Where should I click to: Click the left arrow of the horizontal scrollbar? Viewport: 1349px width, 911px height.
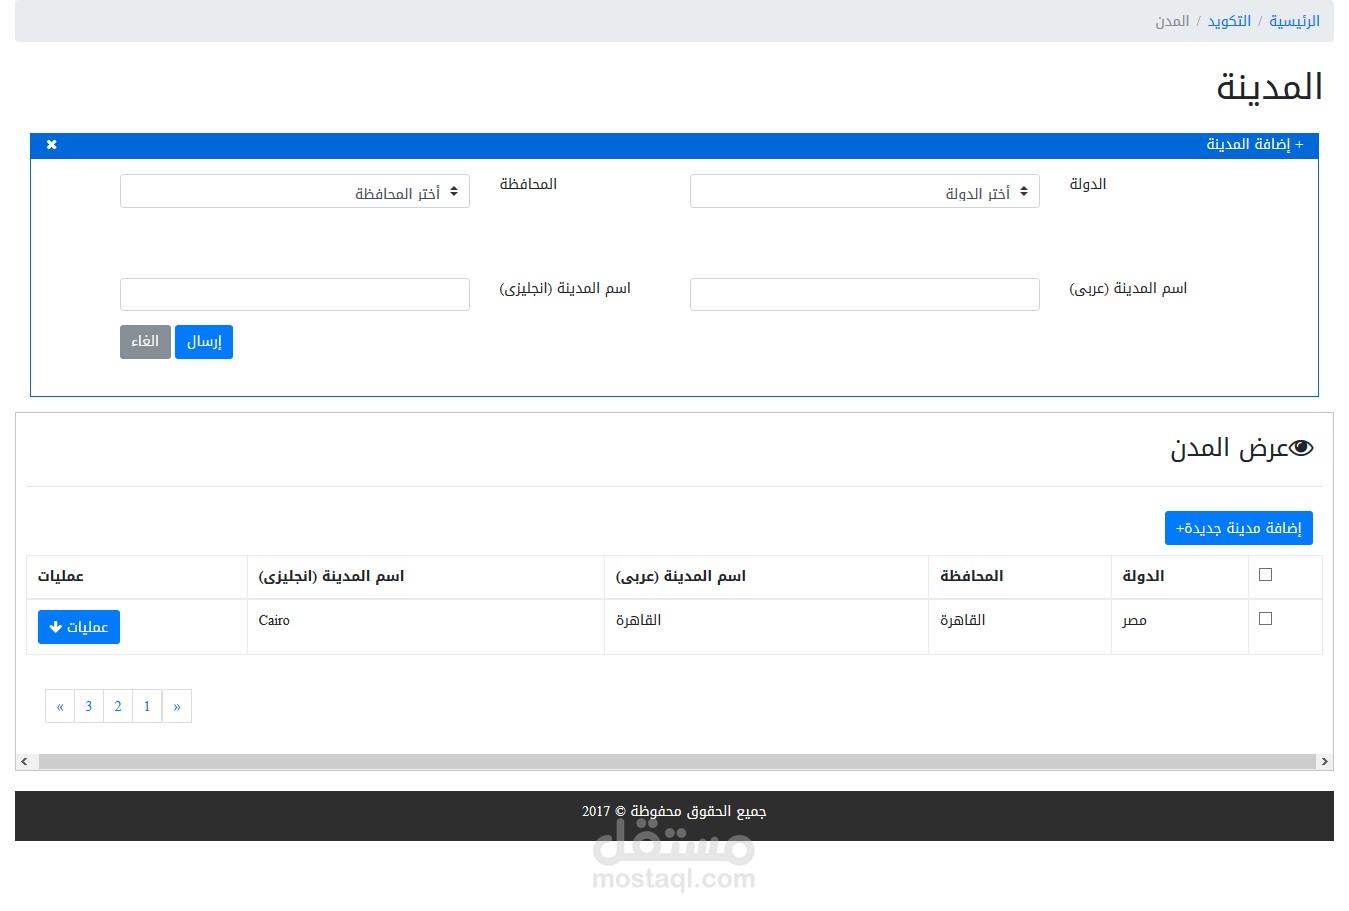(24, 762)
